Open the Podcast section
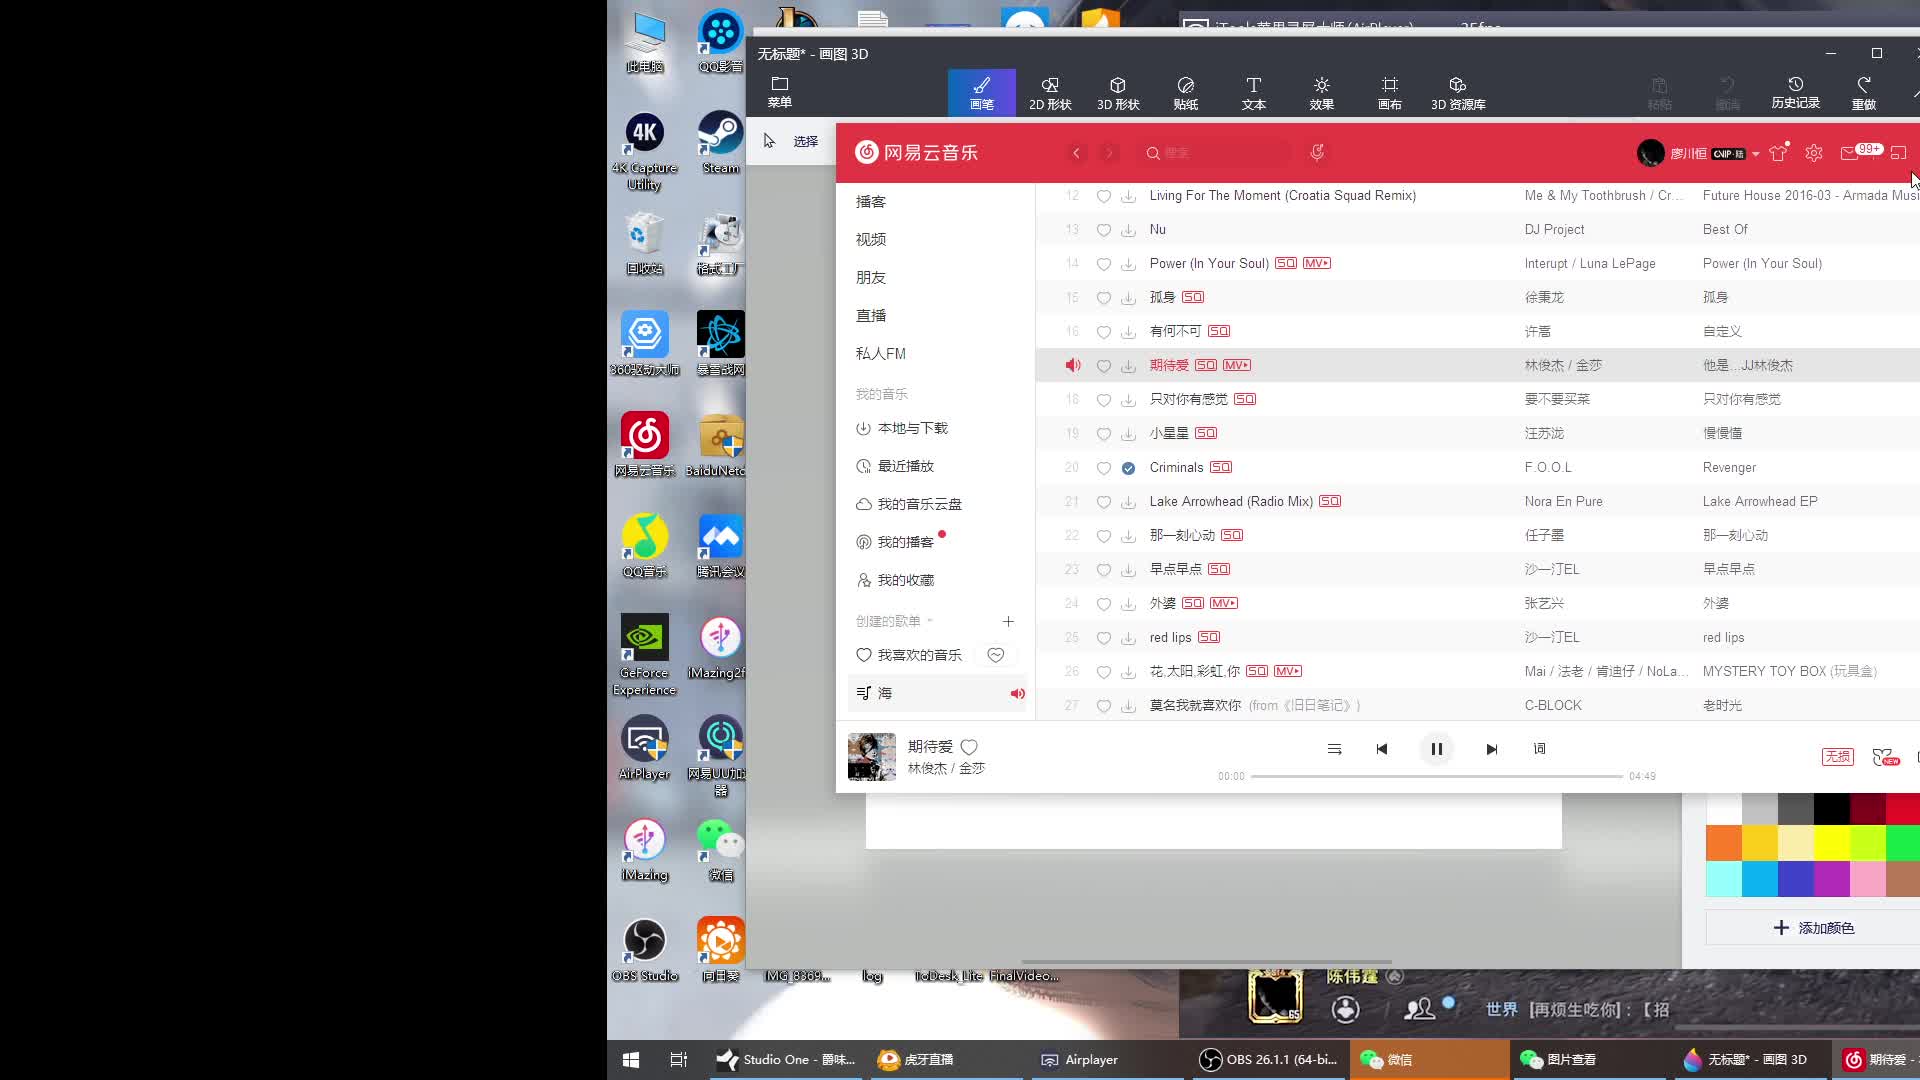 pyautogui.click(x=871, y=201)
